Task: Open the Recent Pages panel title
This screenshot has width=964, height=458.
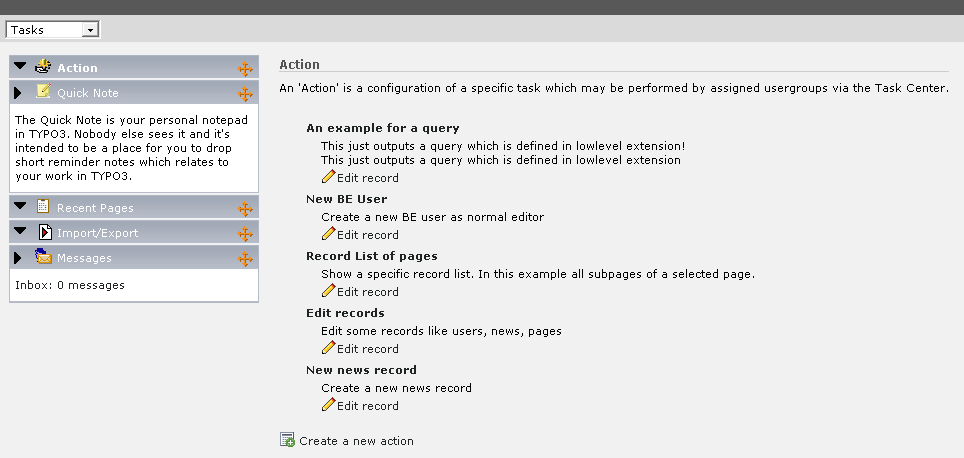Action: 95,208
